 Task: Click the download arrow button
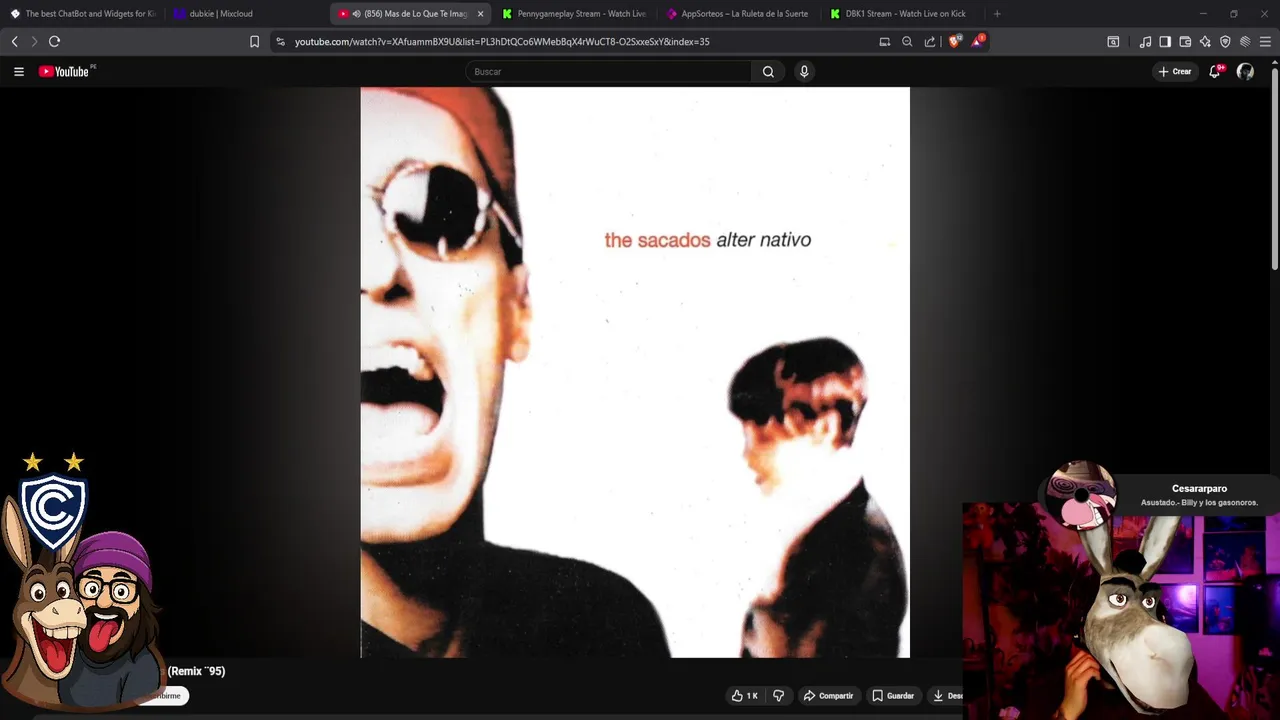(945, 695)
